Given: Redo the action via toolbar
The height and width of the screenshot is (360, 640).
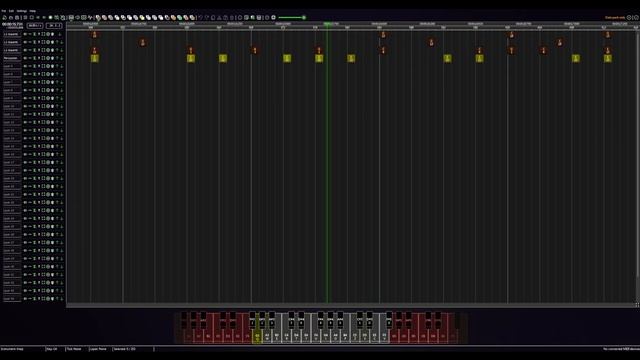Looking at the screenshot, I should (x=207, y=18).
